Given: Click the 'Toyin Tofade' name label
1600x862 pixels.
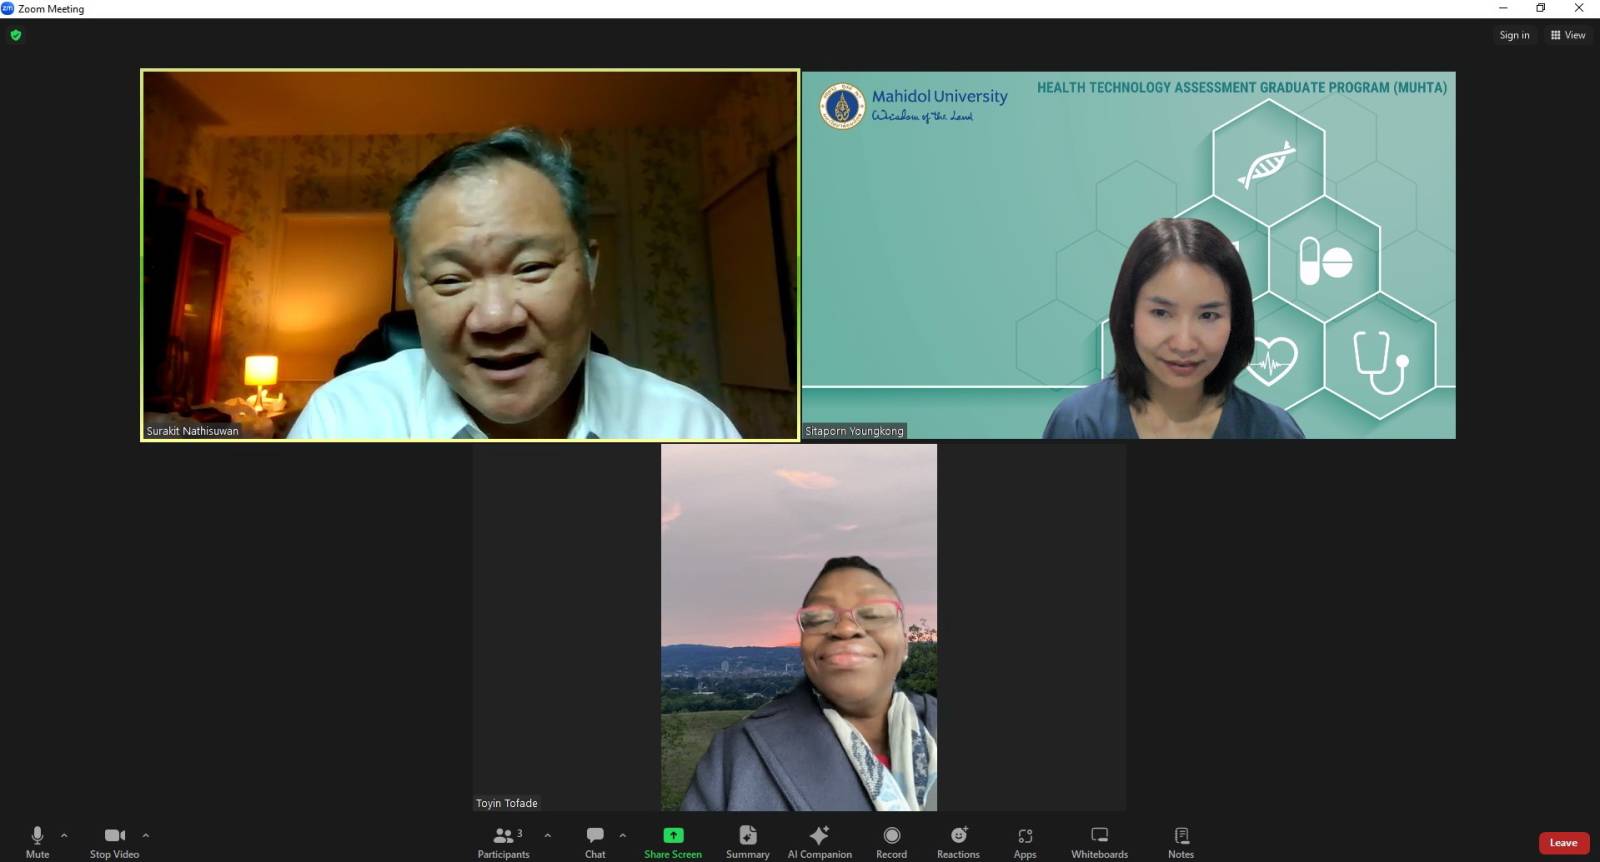Looking at the screenshot, I should 507,803.
